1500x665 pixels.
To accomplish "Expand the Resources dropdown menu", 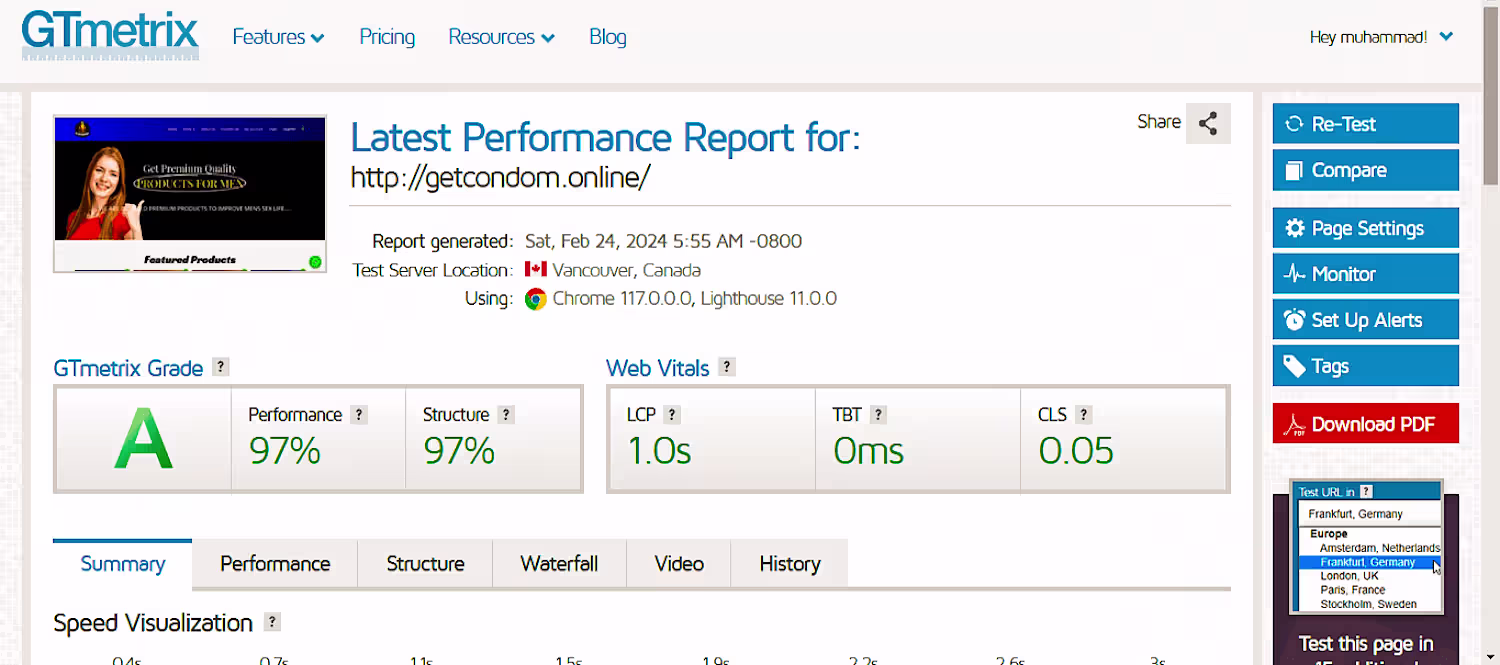I will (x=501, y=37).
